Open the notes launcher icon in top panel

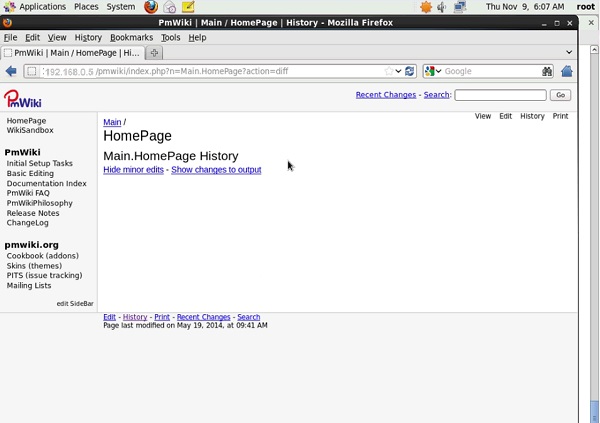click(188, 7)
